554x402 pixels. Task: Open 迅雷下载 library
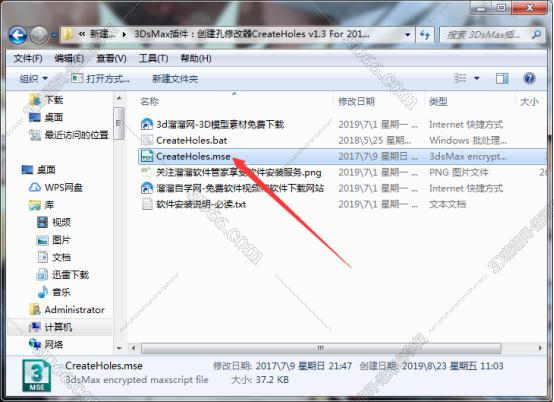tap(70, 274)
